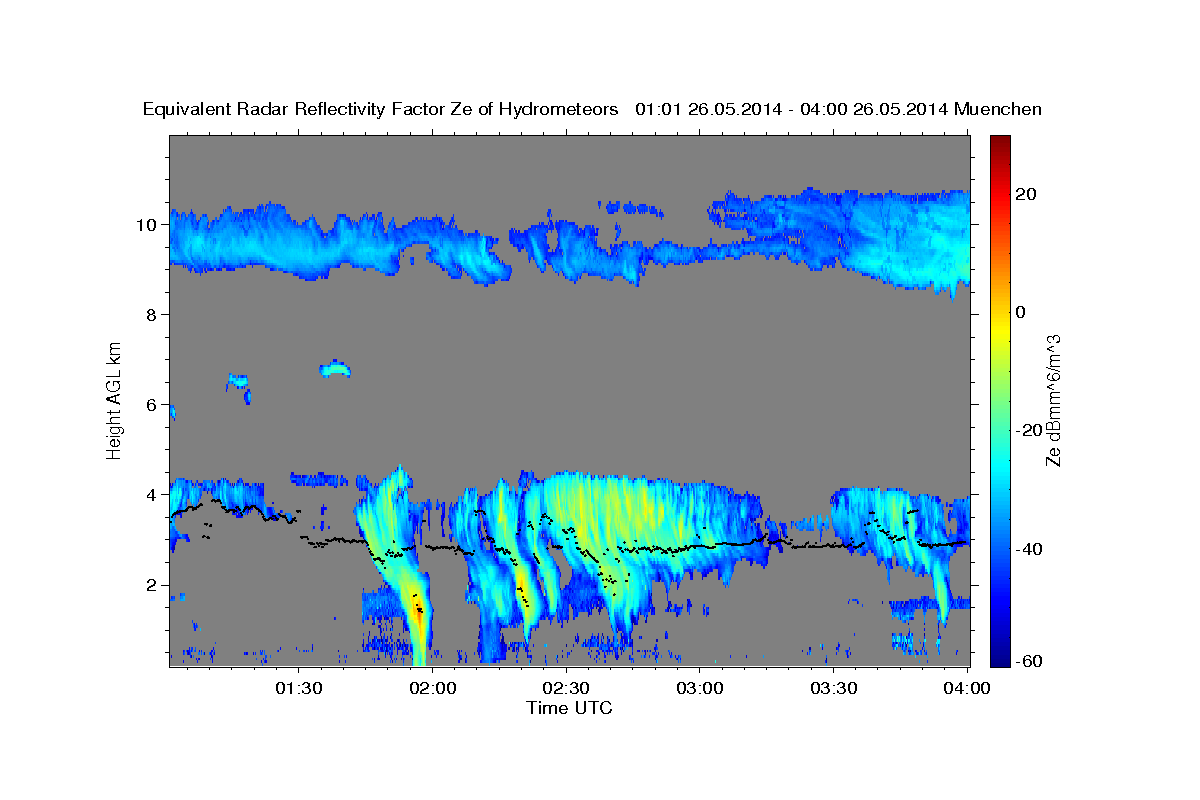Click the height tick label '8'
The width and height of the screenshot is (1200, 800).
tap(153, 314)
